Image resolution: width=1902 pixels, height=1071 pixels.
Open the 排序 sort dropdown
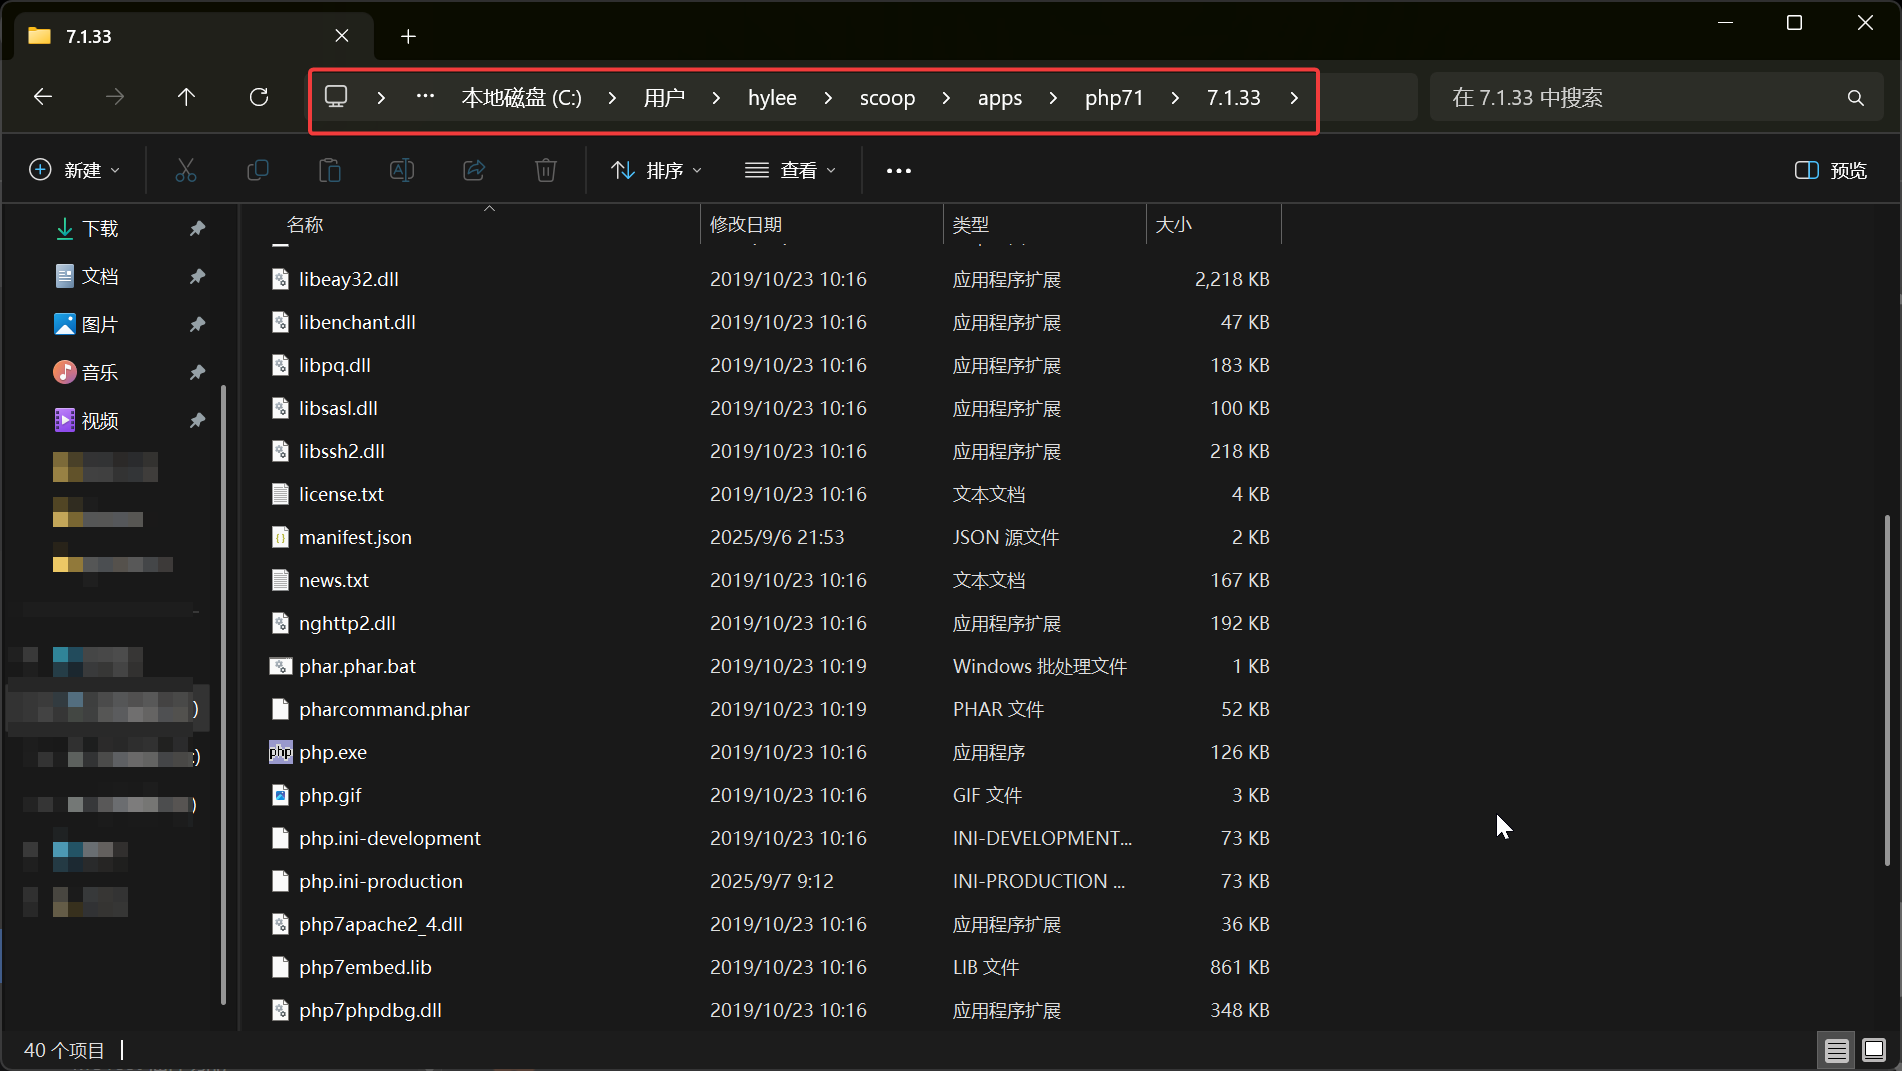click(657, 170)
